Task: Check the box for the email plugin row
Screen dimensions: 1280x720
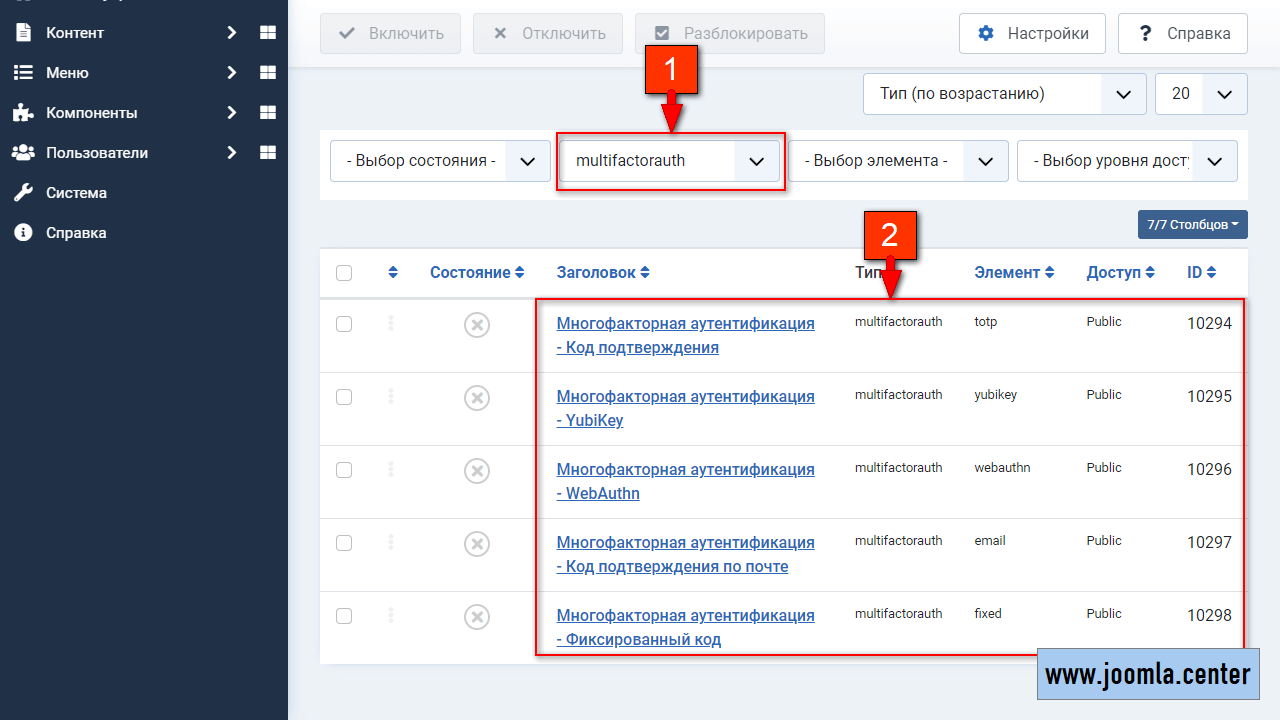Action: (x=344, y=543)
